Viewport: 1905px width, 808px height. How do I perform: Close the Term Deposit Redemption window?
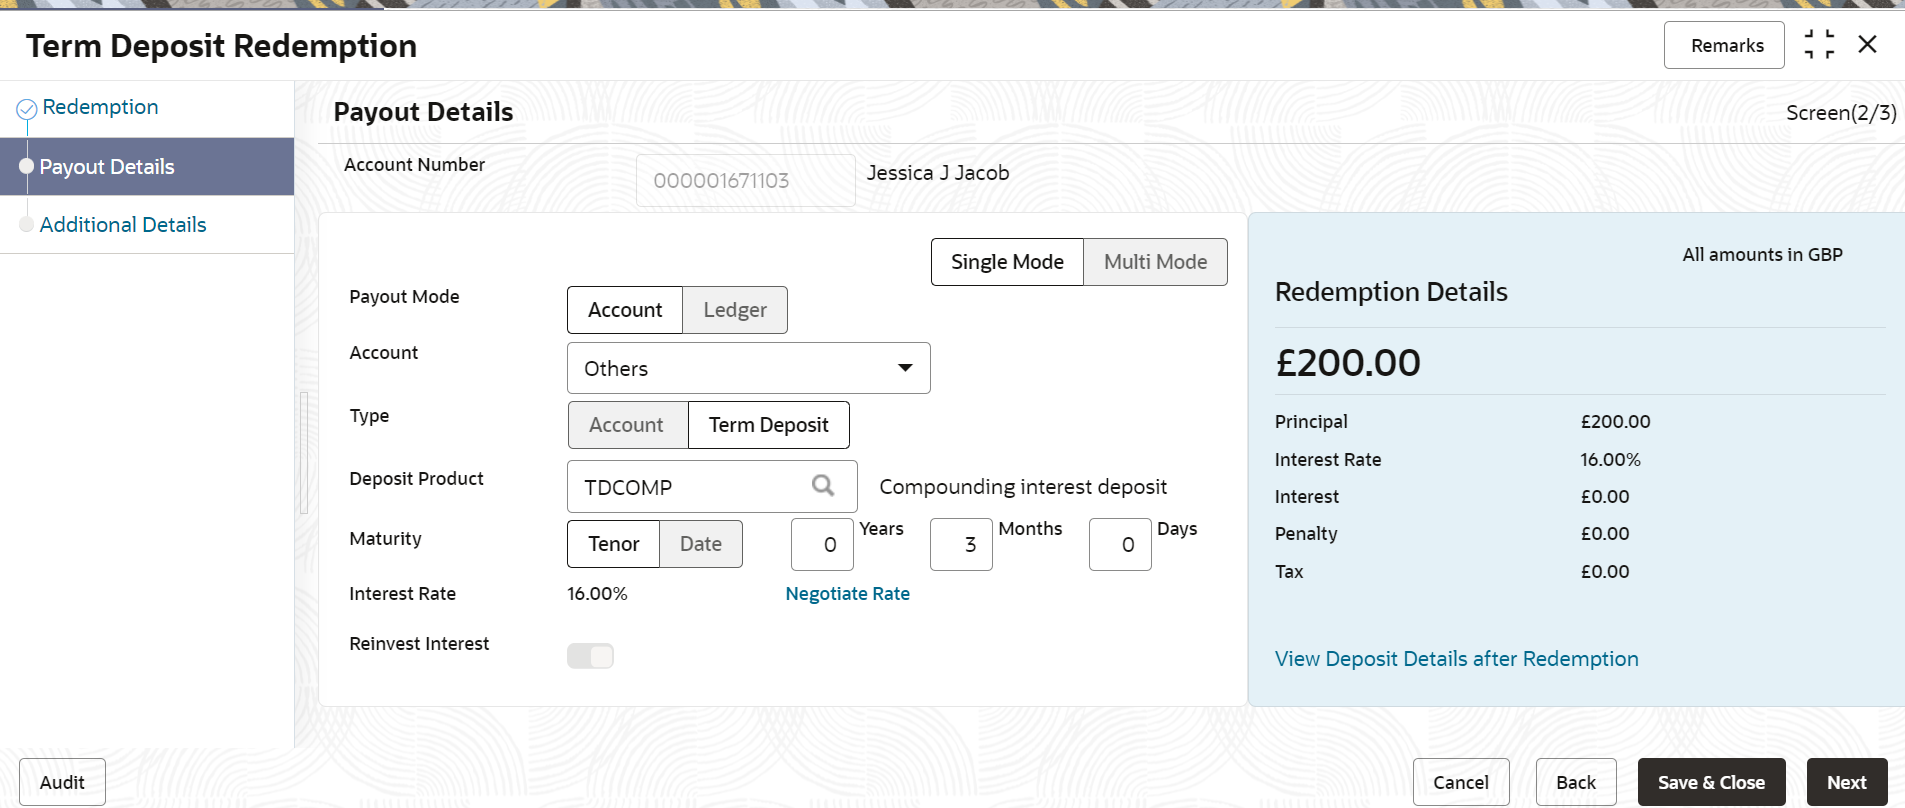(x=1867, y=45)
